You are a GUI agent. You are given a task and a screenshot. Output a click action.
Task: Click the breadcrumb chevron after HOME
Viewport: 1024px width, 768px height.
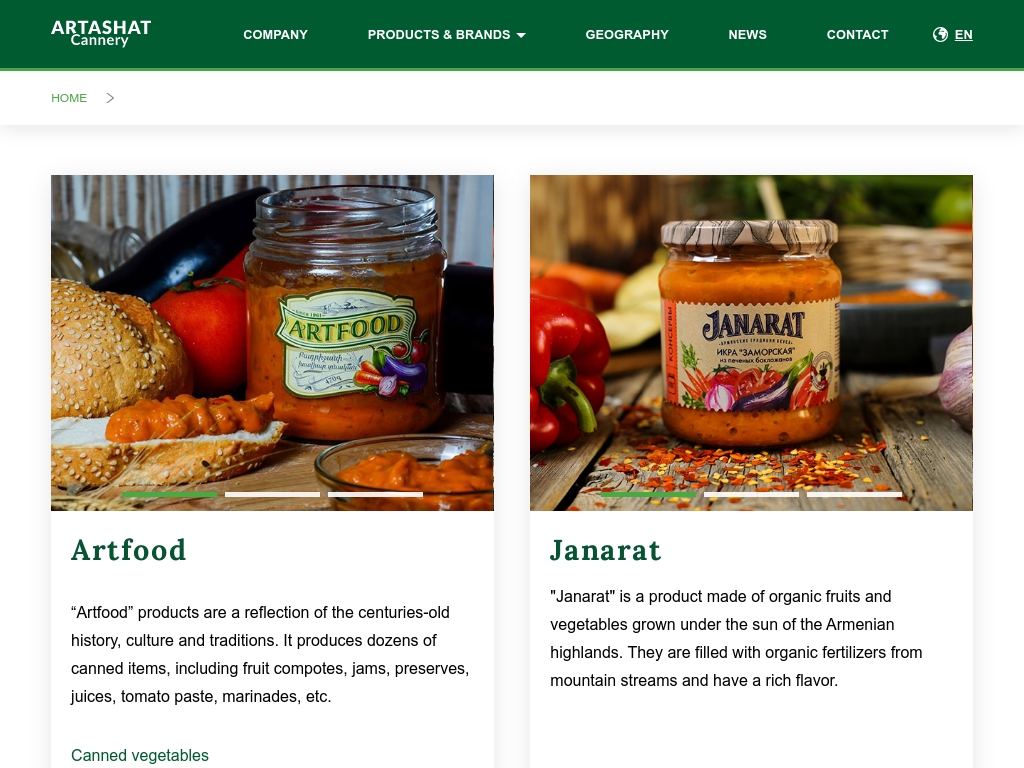pyautogui.click(x=110, y=98)
